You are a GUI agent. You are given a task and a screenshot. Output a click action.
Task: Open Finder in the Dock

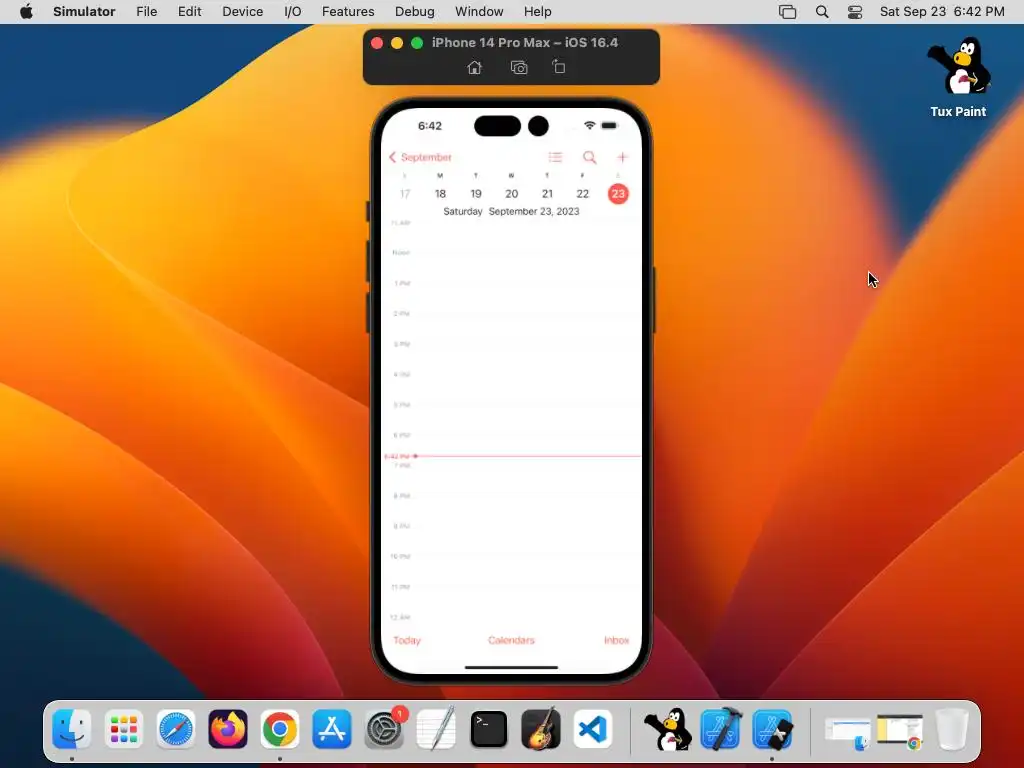pos(72,729)
